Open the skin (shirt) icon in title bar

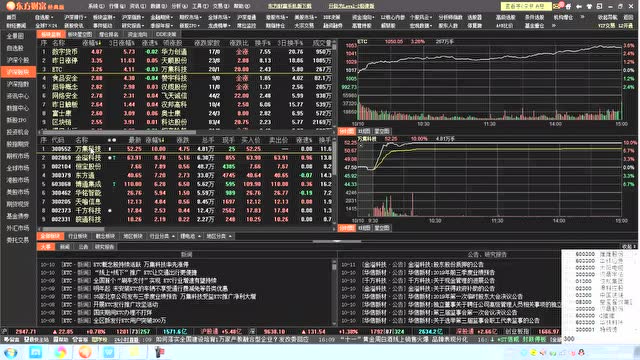pyautogui.click(x=589, y=7)
